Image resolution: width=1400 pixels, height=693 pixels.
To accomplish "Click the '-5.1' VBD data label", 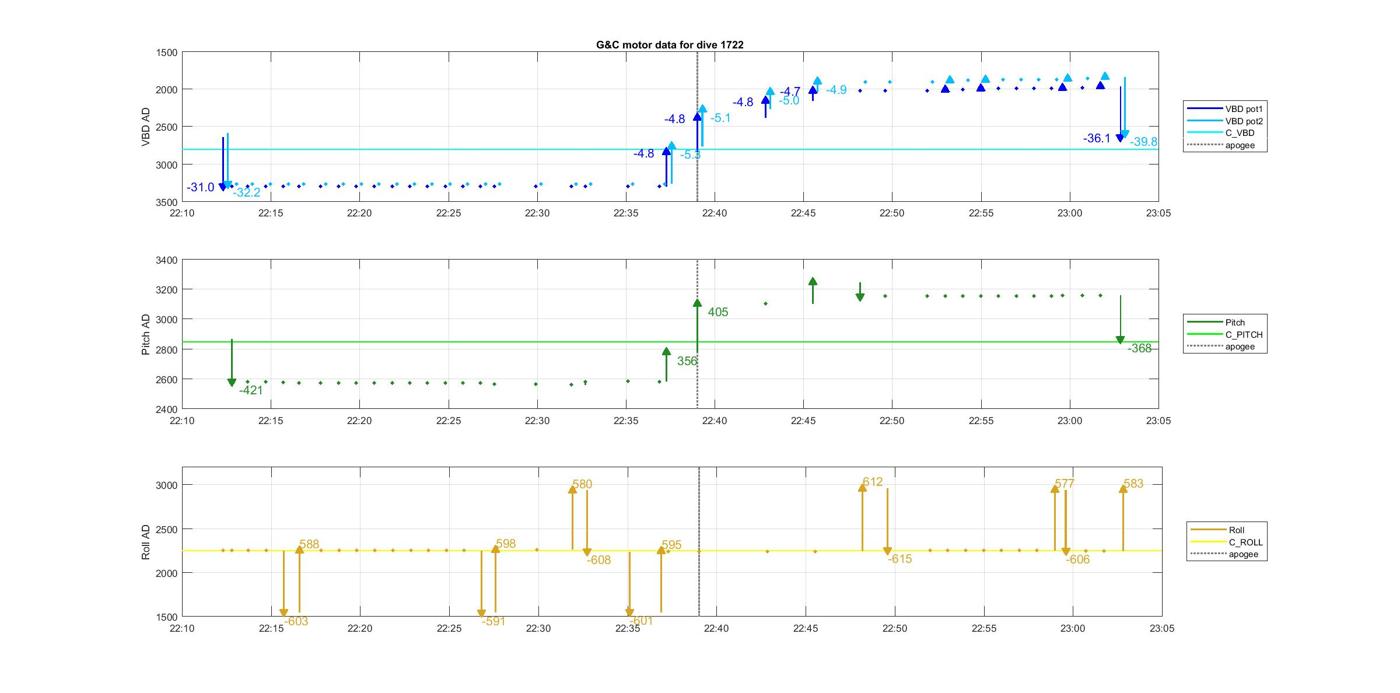I will coord(720,118).
